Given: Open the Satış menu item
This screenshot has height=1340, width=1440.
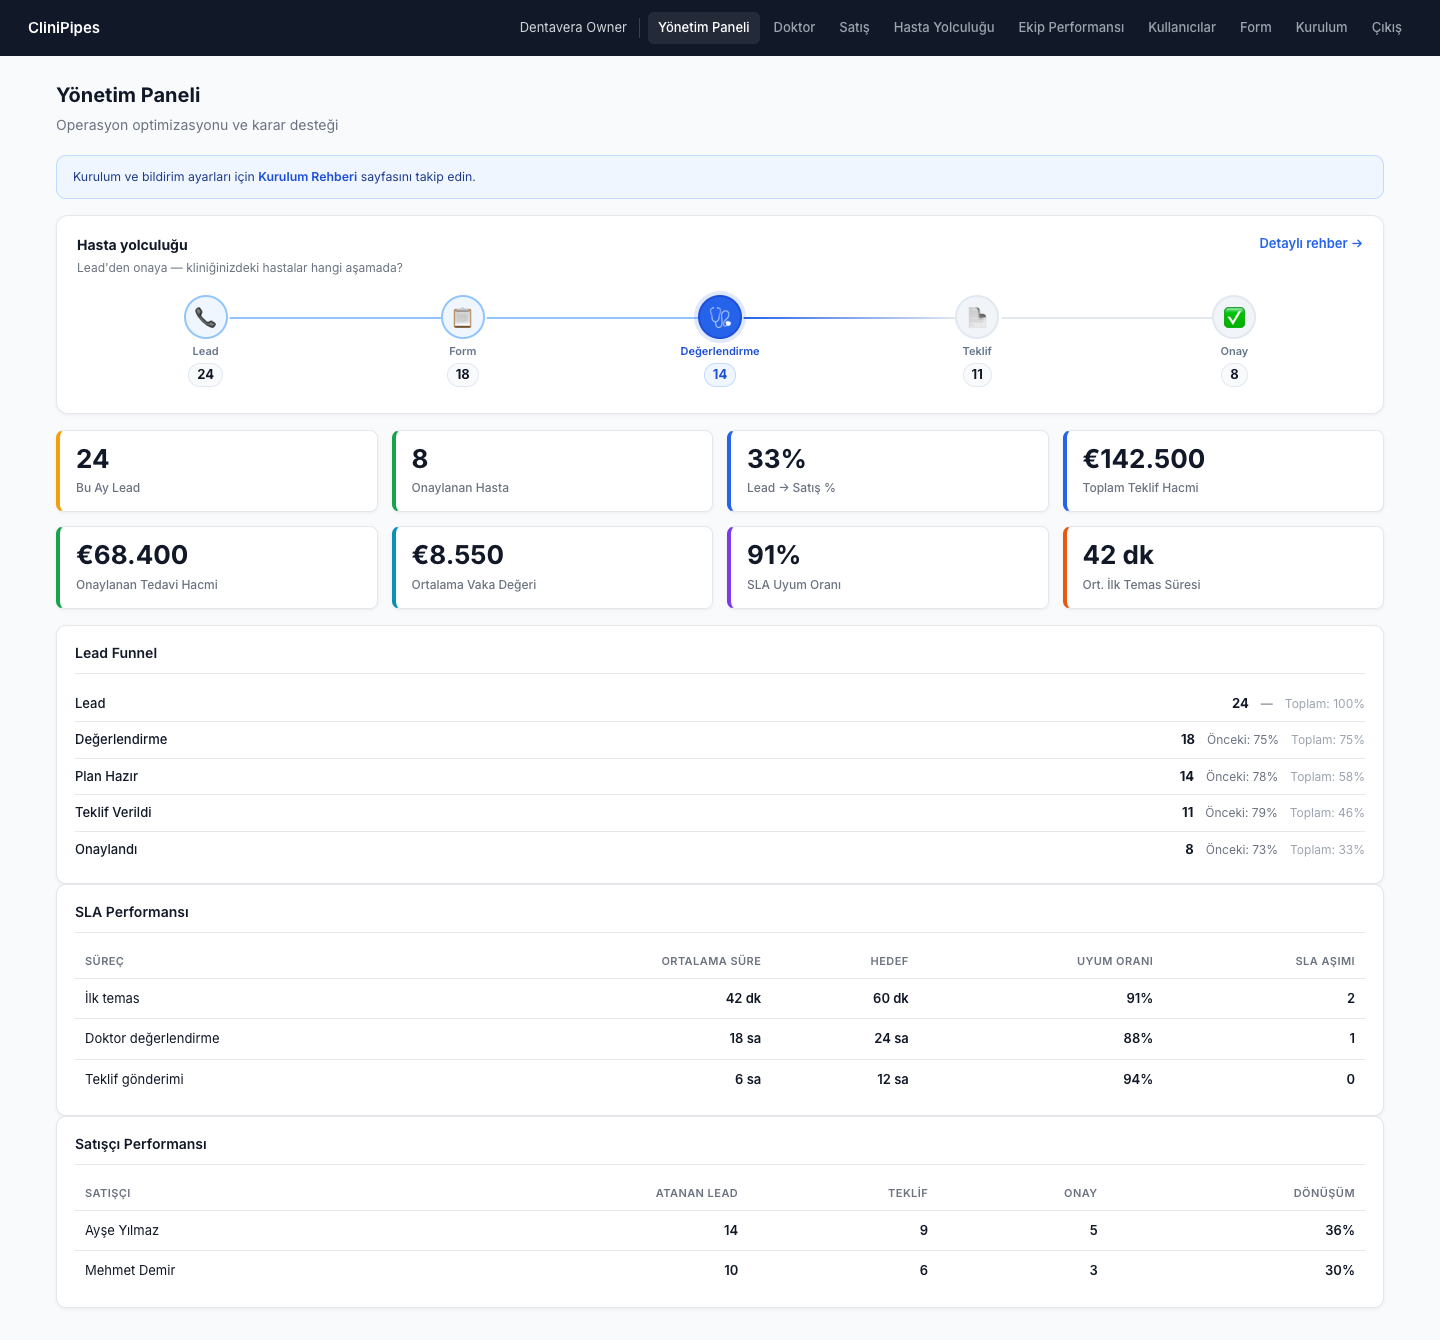Looking at the screenshot, I should pyautogui.click(x=854, y=28).
